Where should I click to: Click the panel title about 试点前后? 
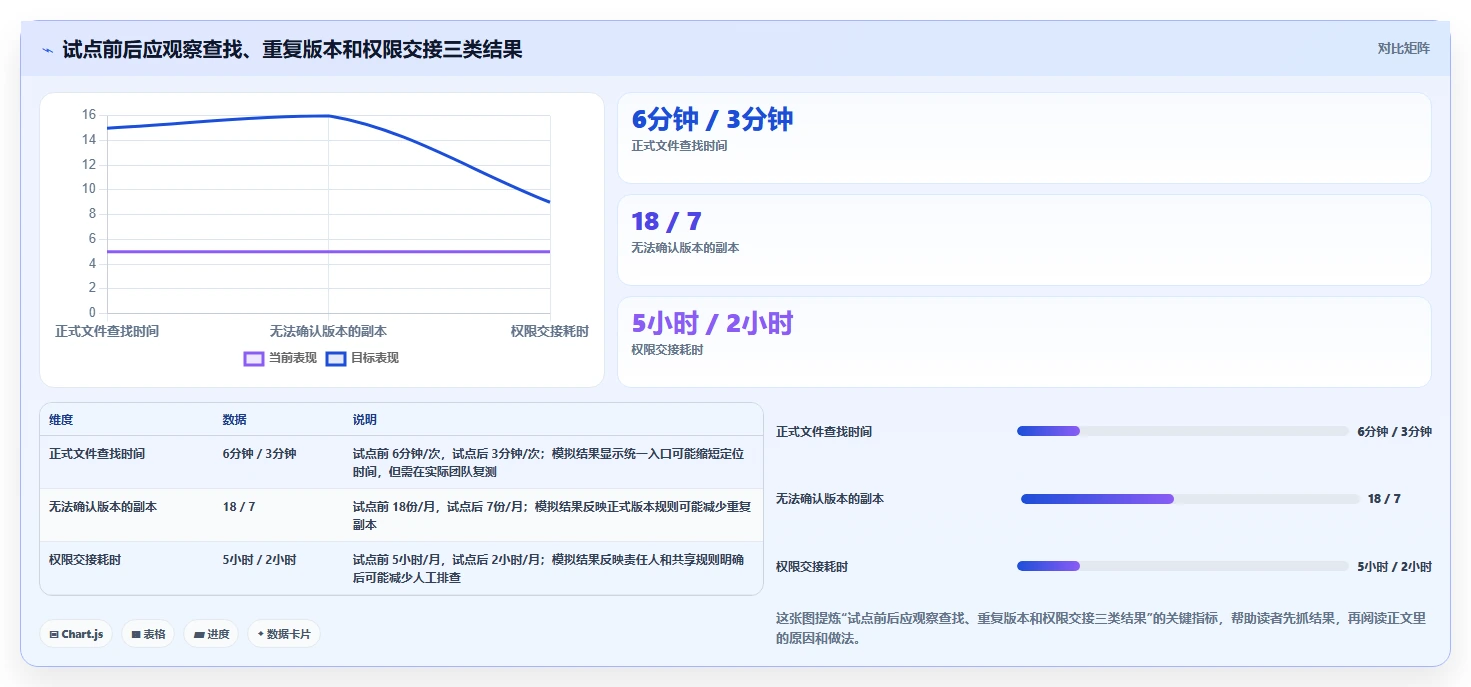pyautogui.click(x=292, y=49)
